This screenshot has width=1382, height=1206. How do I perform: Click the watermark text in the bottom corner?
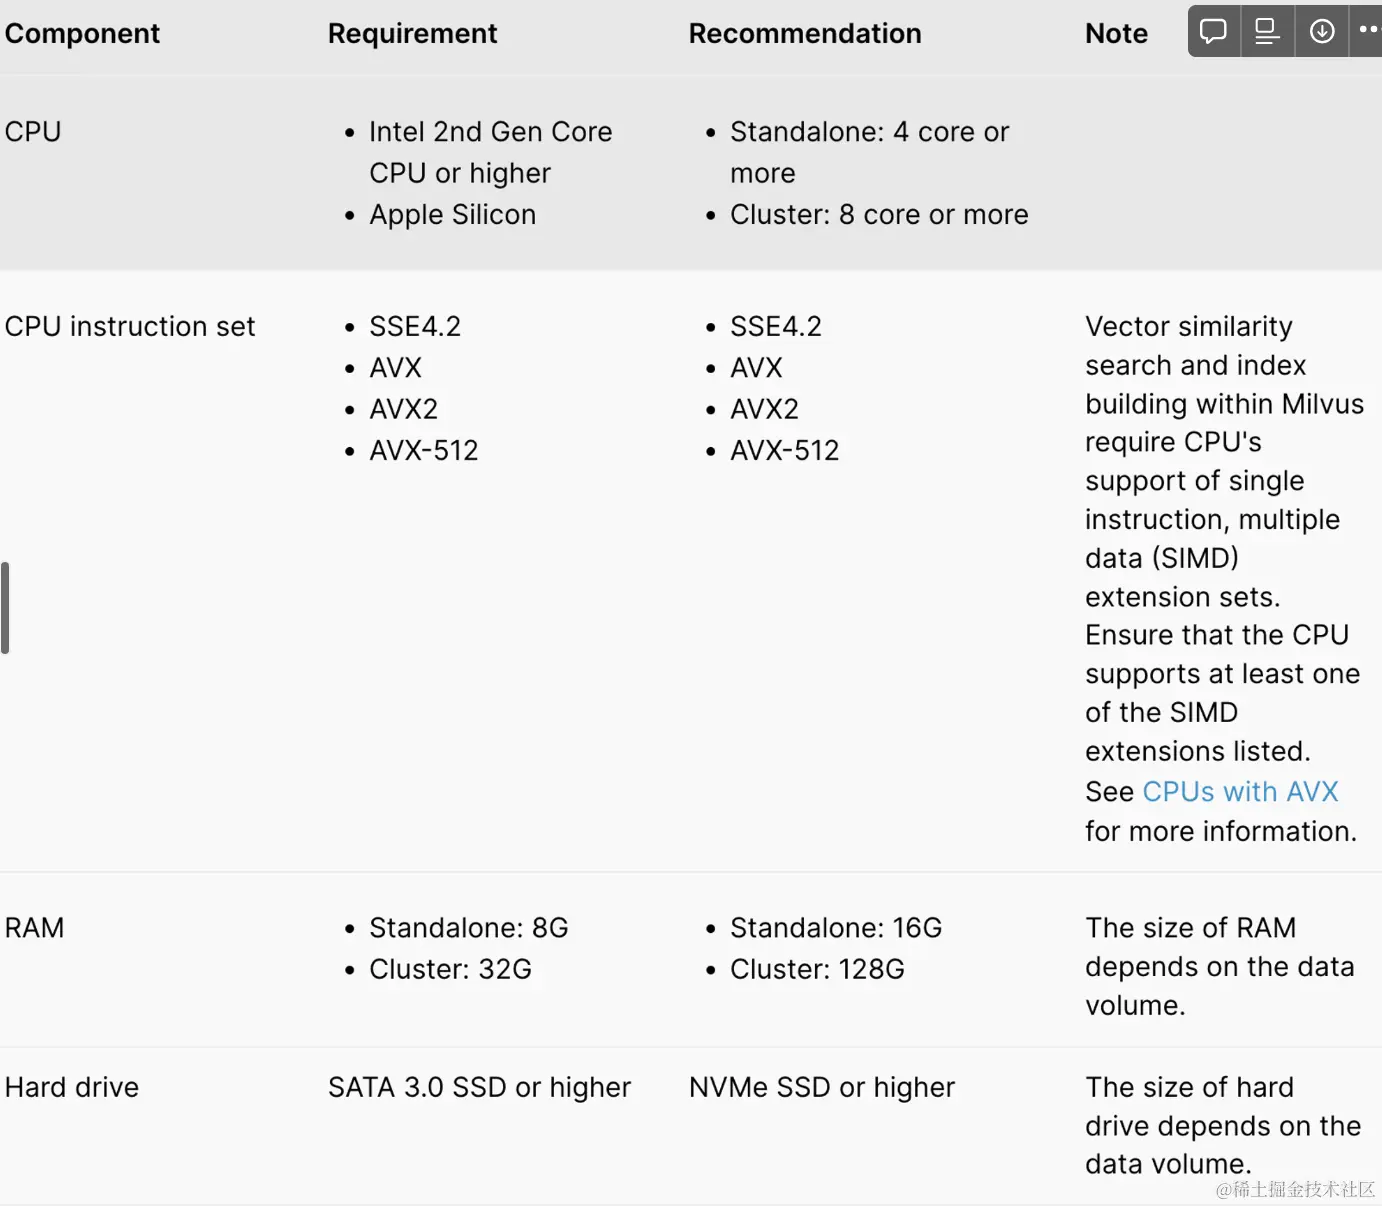coord(1295,1188)
